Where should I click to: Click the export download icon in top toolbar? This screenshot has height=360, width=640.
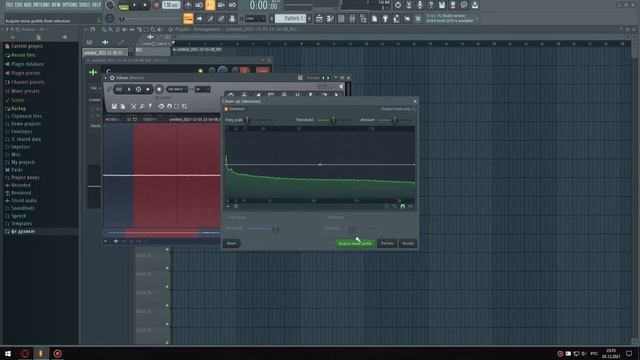point(475,5)
